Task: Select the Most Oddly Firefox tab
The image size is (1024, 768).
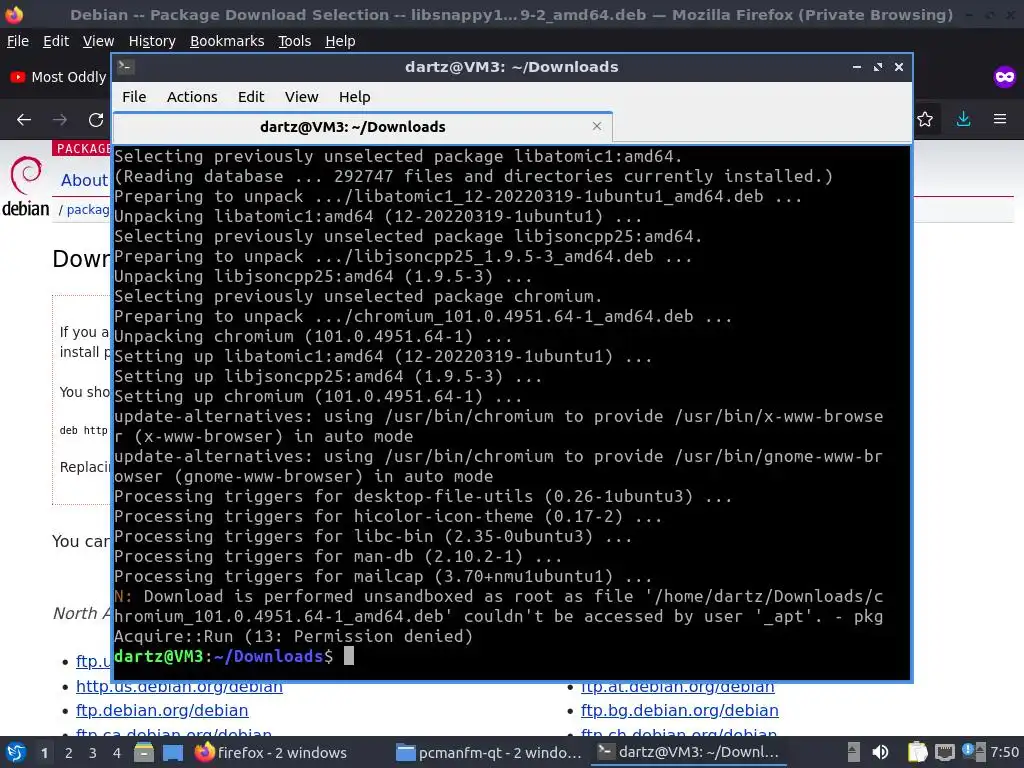Action: (59, 77)
